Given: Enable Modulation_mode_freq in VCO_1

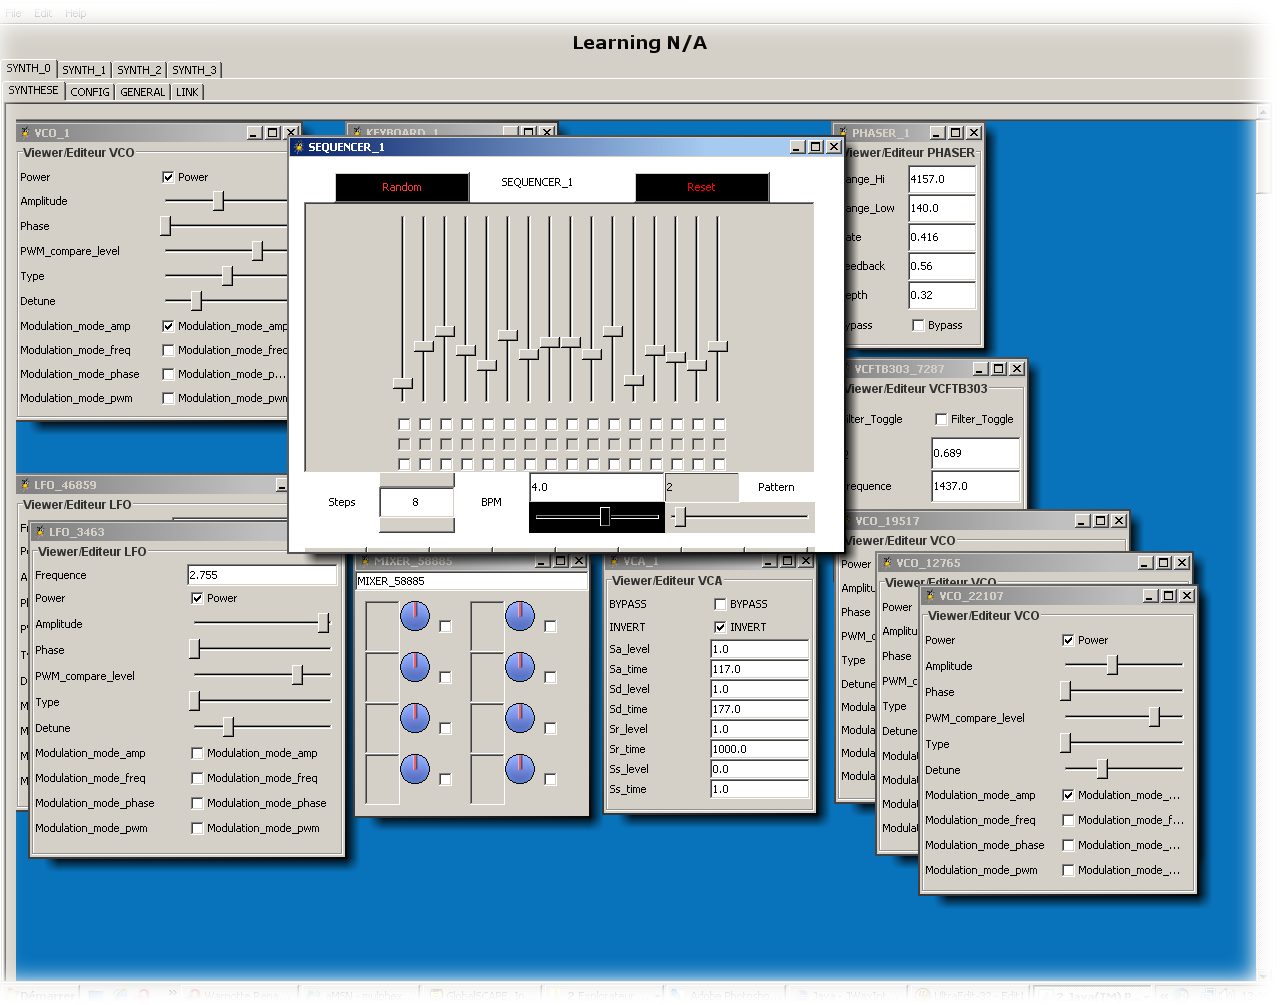Looking at the screenshot, I should 168,349.
